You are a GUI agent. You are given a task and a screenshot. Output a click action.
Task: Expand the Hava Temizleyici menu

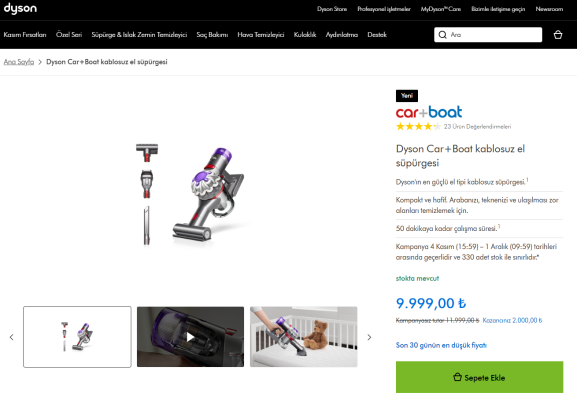click(x=261, y=35)
